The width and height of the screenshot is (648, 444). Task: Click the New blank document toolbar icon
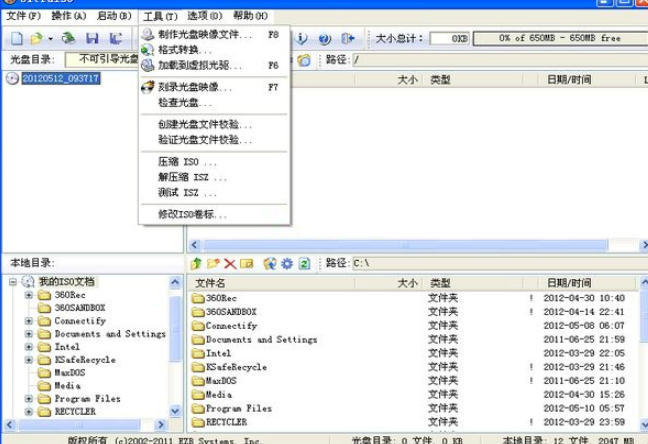17,38
